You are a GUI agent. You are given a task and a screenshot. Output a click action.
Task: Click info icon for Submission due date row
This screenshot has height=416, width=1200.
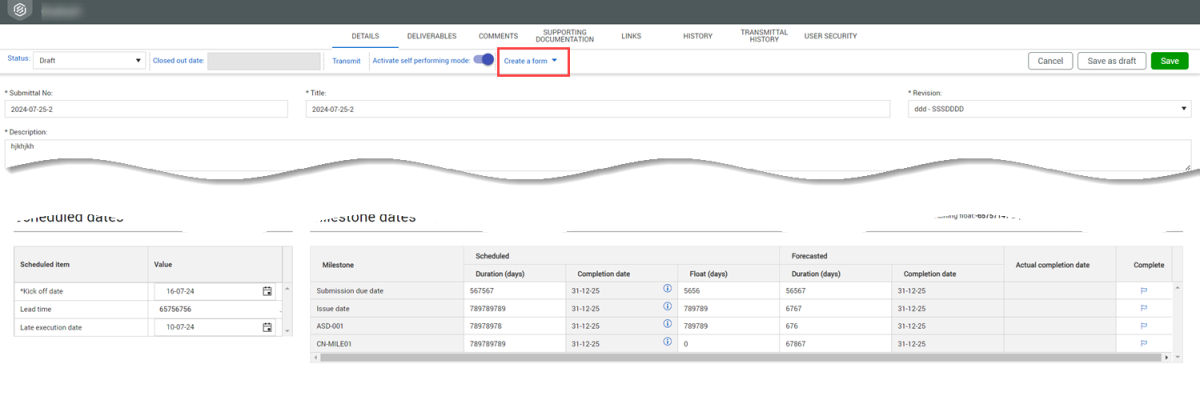667,290
